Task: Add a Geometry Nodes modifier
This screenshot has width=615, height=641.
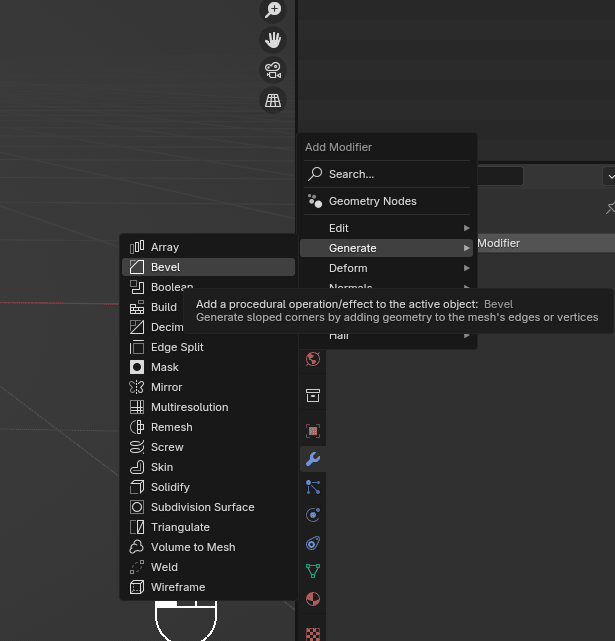Action: click(x=372, y=201)
